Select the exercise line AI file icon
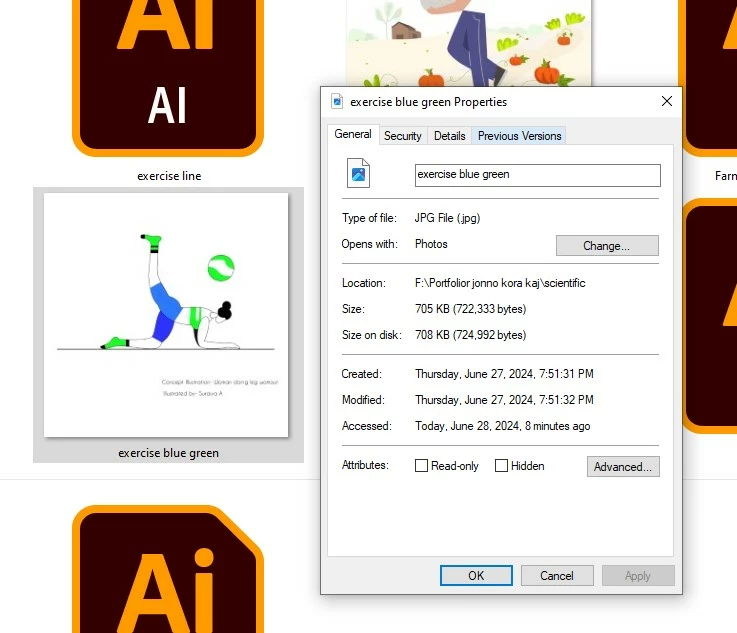Screen dimensions: 737x633 click(168, 78)
